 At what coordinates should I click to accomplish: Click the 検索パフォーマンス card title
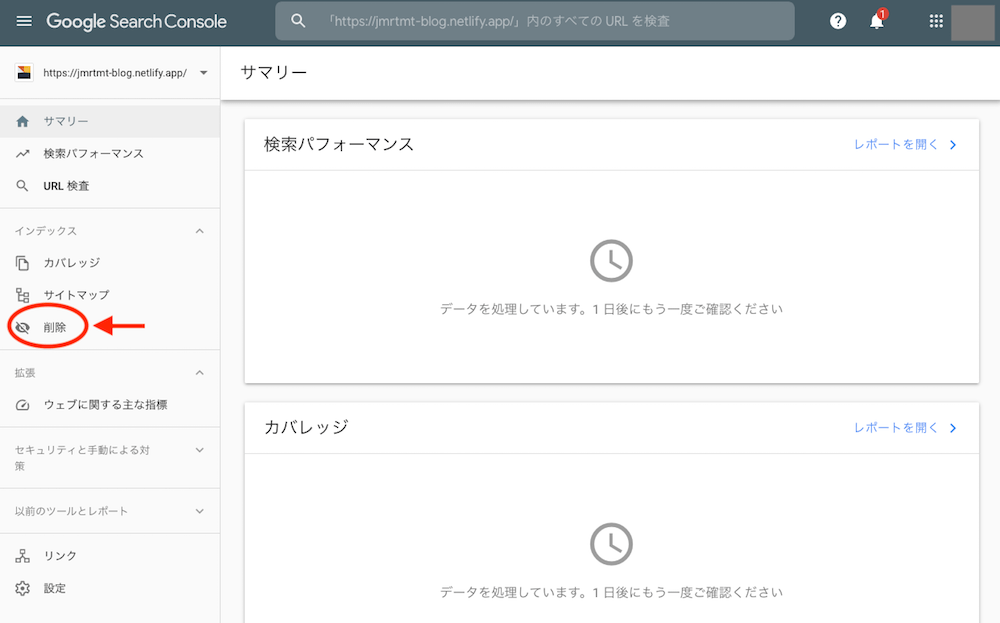(339, 145)
